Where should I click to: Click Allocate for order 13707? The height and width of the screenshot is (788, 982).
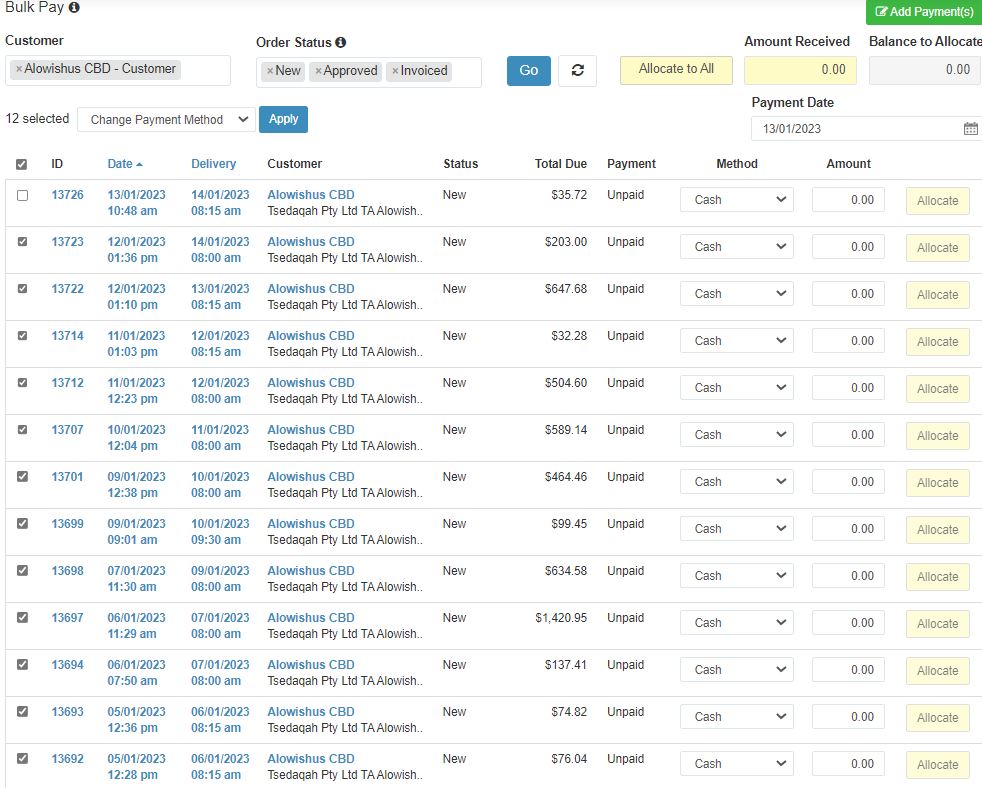click(938, 436)
